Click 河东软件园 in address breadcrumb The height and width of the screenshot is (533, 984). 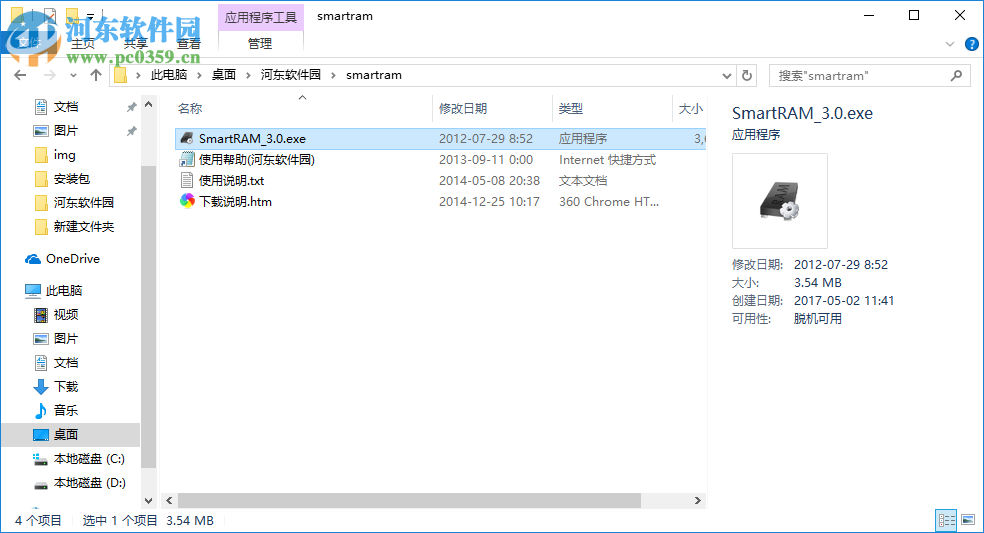pyautogui.click(x=291, y=75)
